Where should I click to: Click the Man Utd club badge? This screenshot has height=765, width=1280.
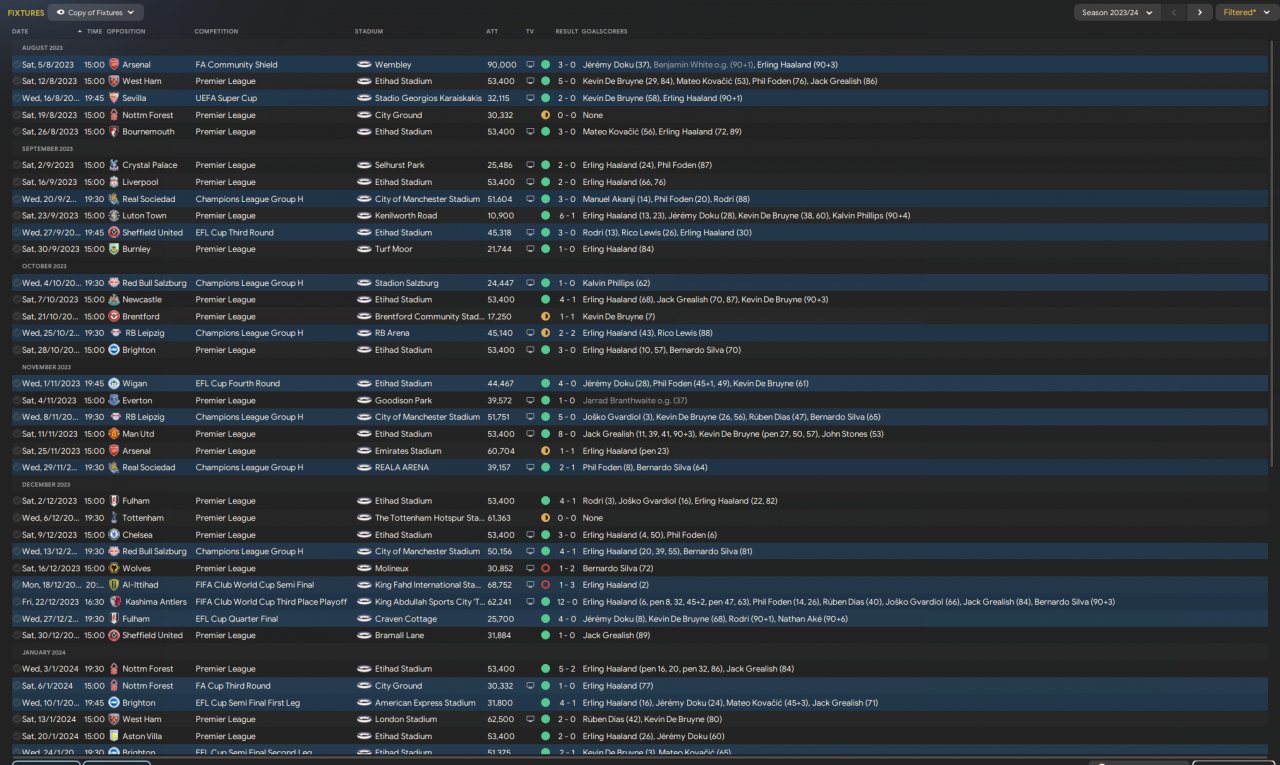[114, 434]
